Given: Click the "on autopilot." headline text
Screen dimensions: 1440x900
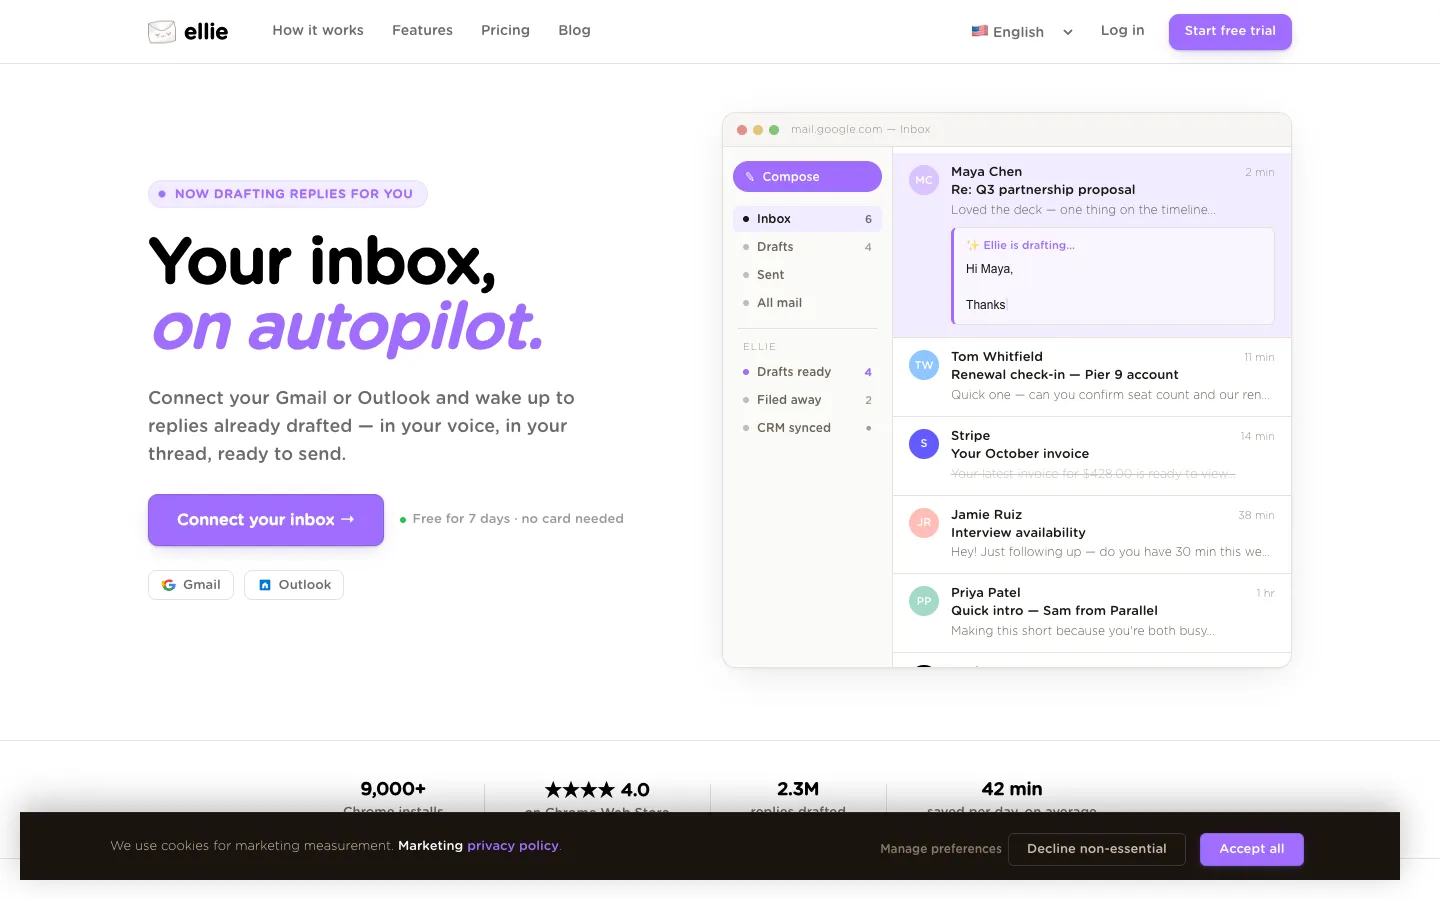Looking at the screenshot, I should point(347,328).
